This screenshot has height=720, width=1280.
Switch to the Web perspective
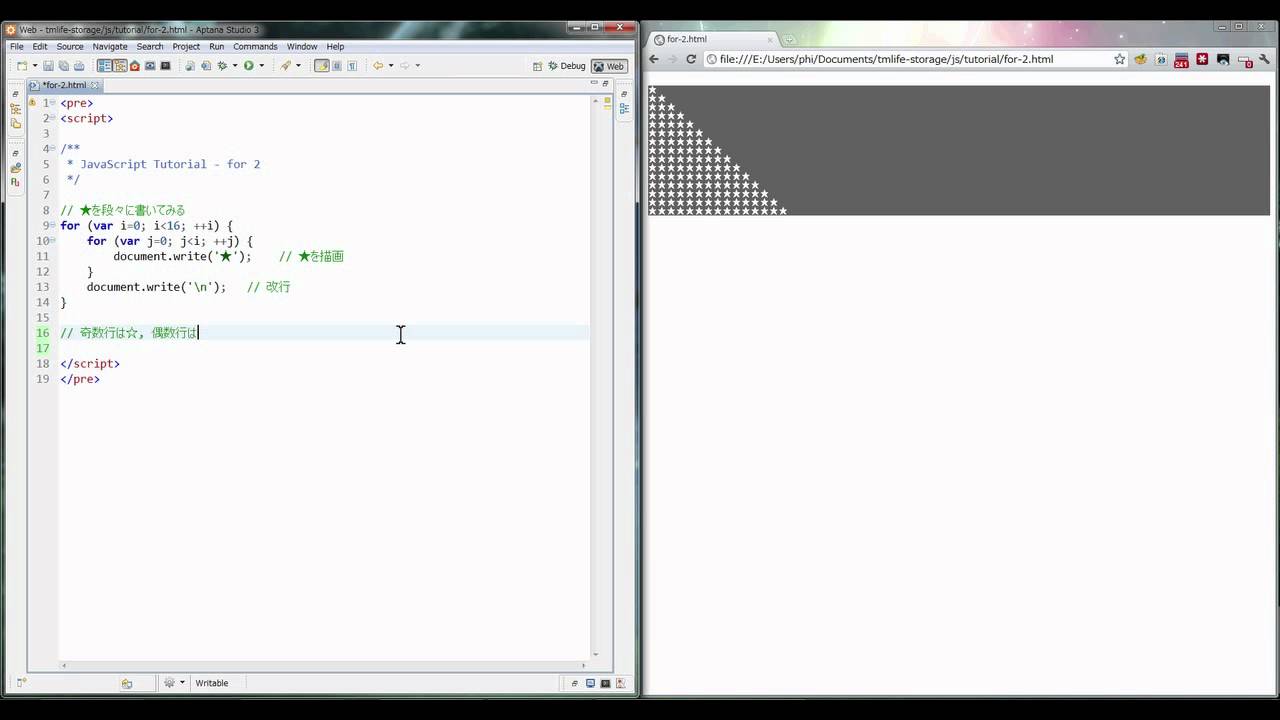[x=608, y=66]
